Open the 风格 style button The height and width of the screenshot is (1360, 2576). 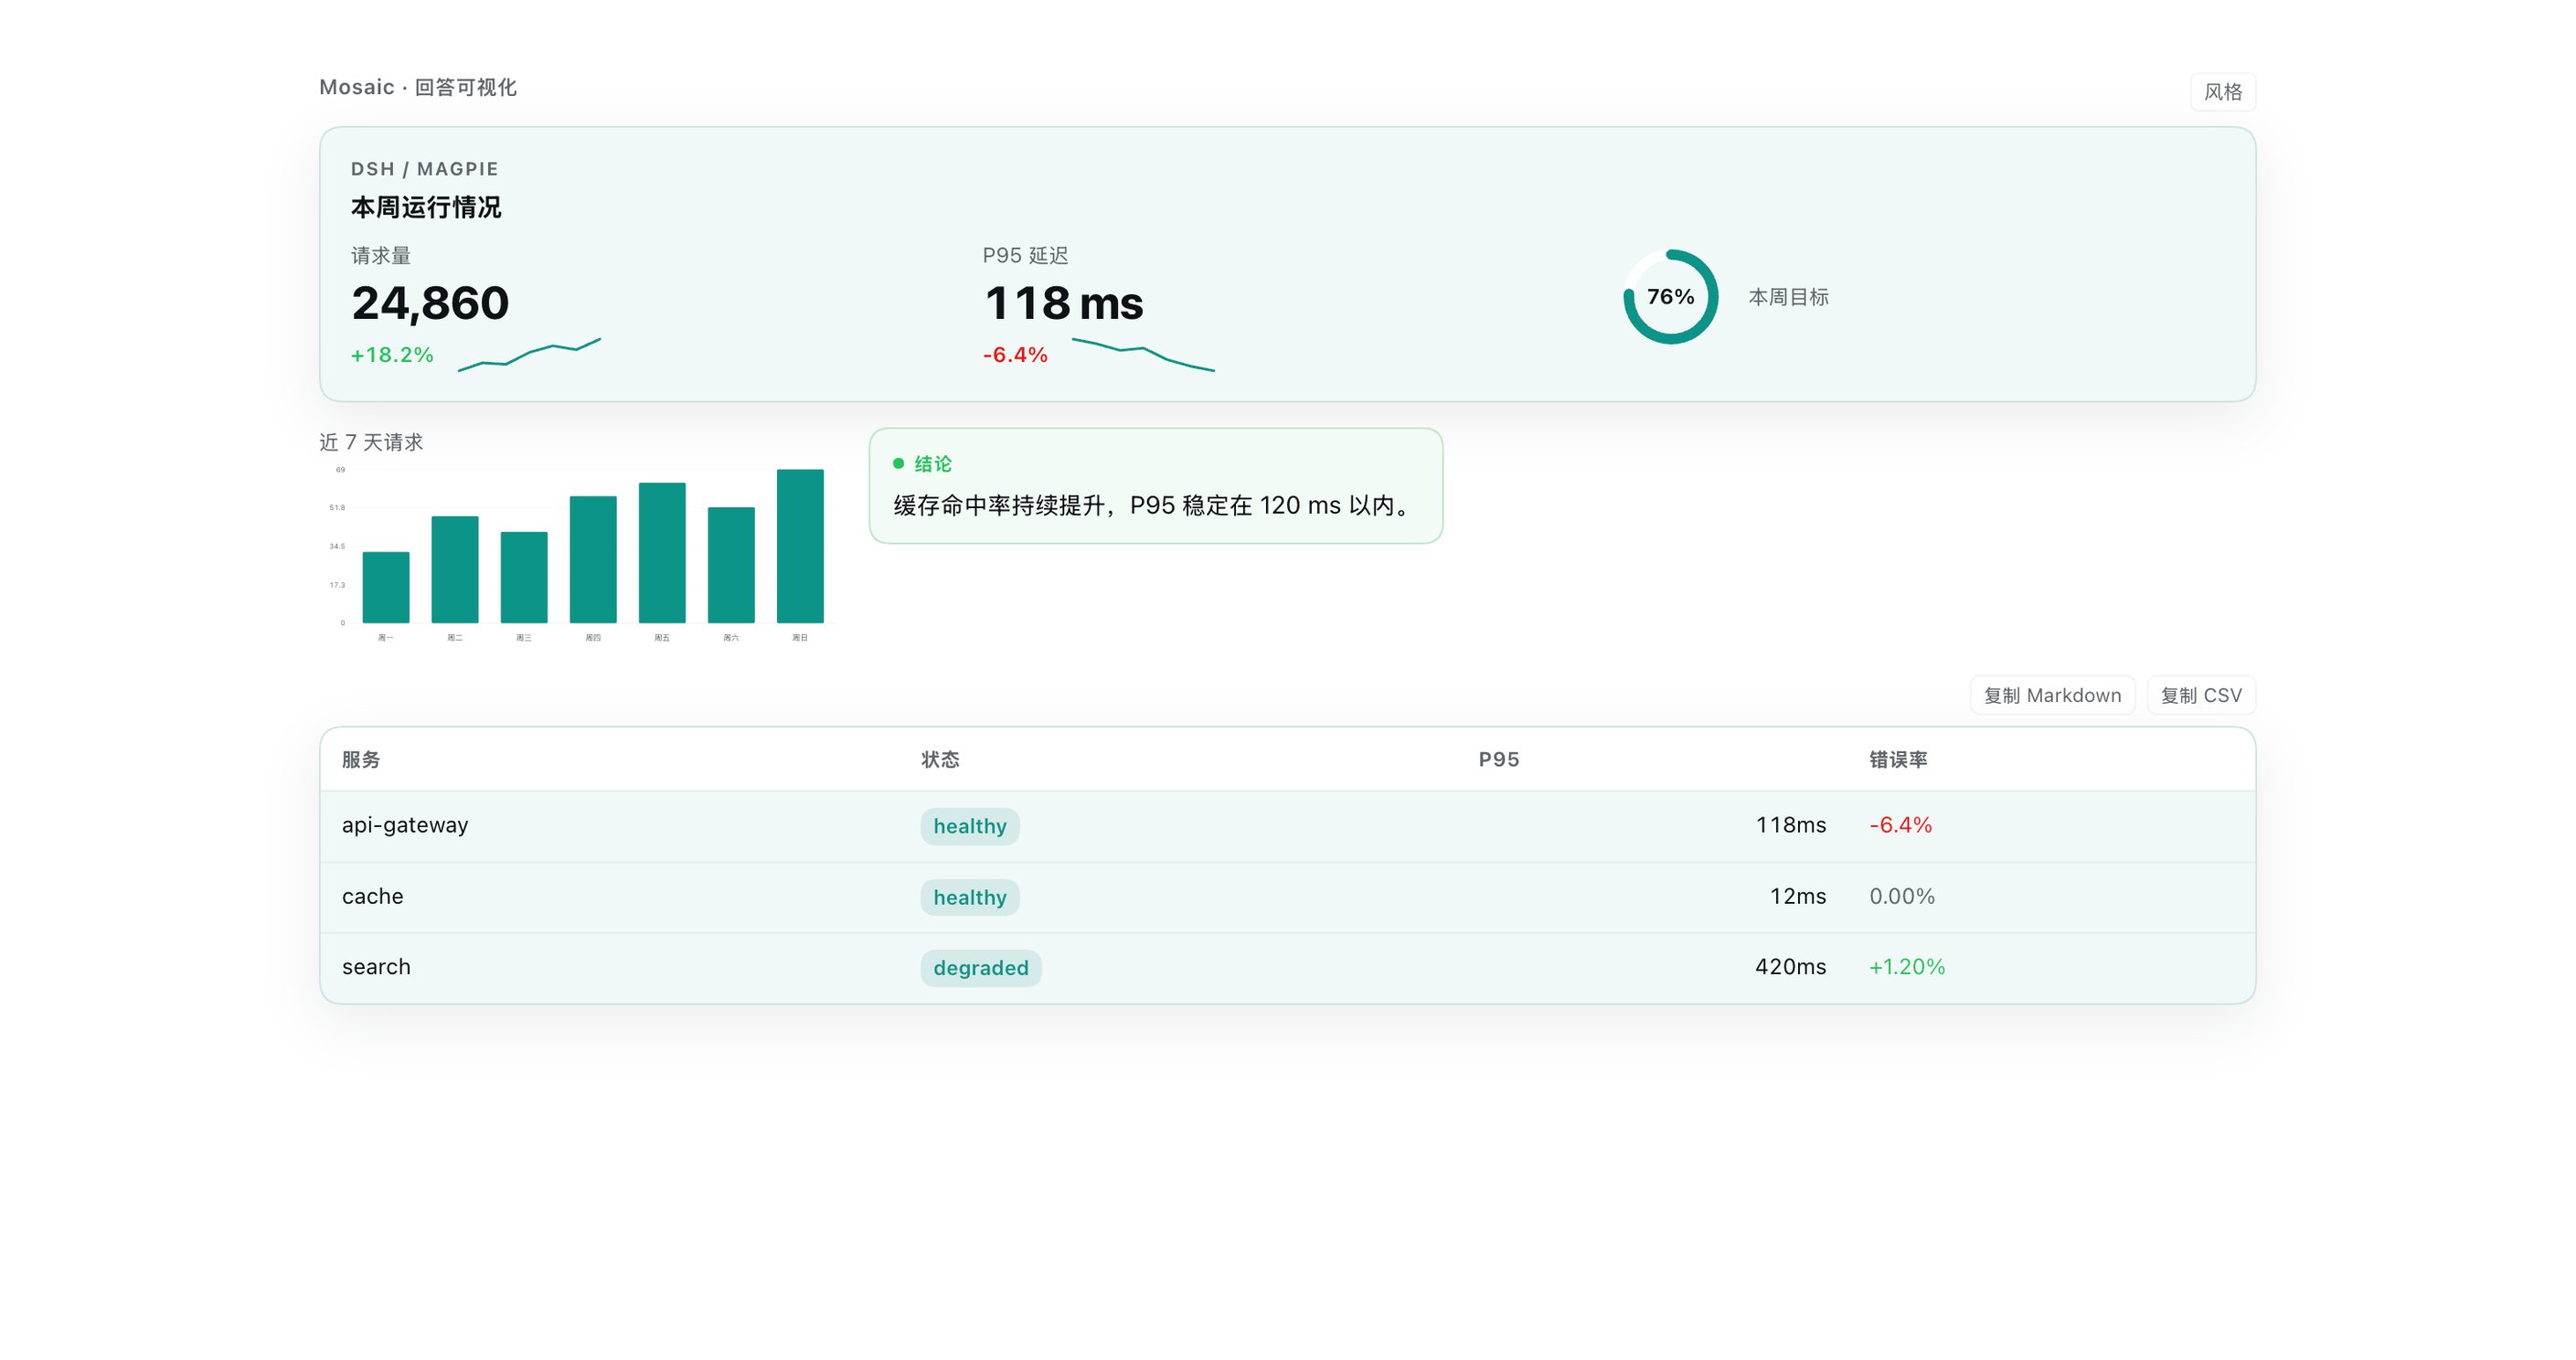coord(2222,92)
